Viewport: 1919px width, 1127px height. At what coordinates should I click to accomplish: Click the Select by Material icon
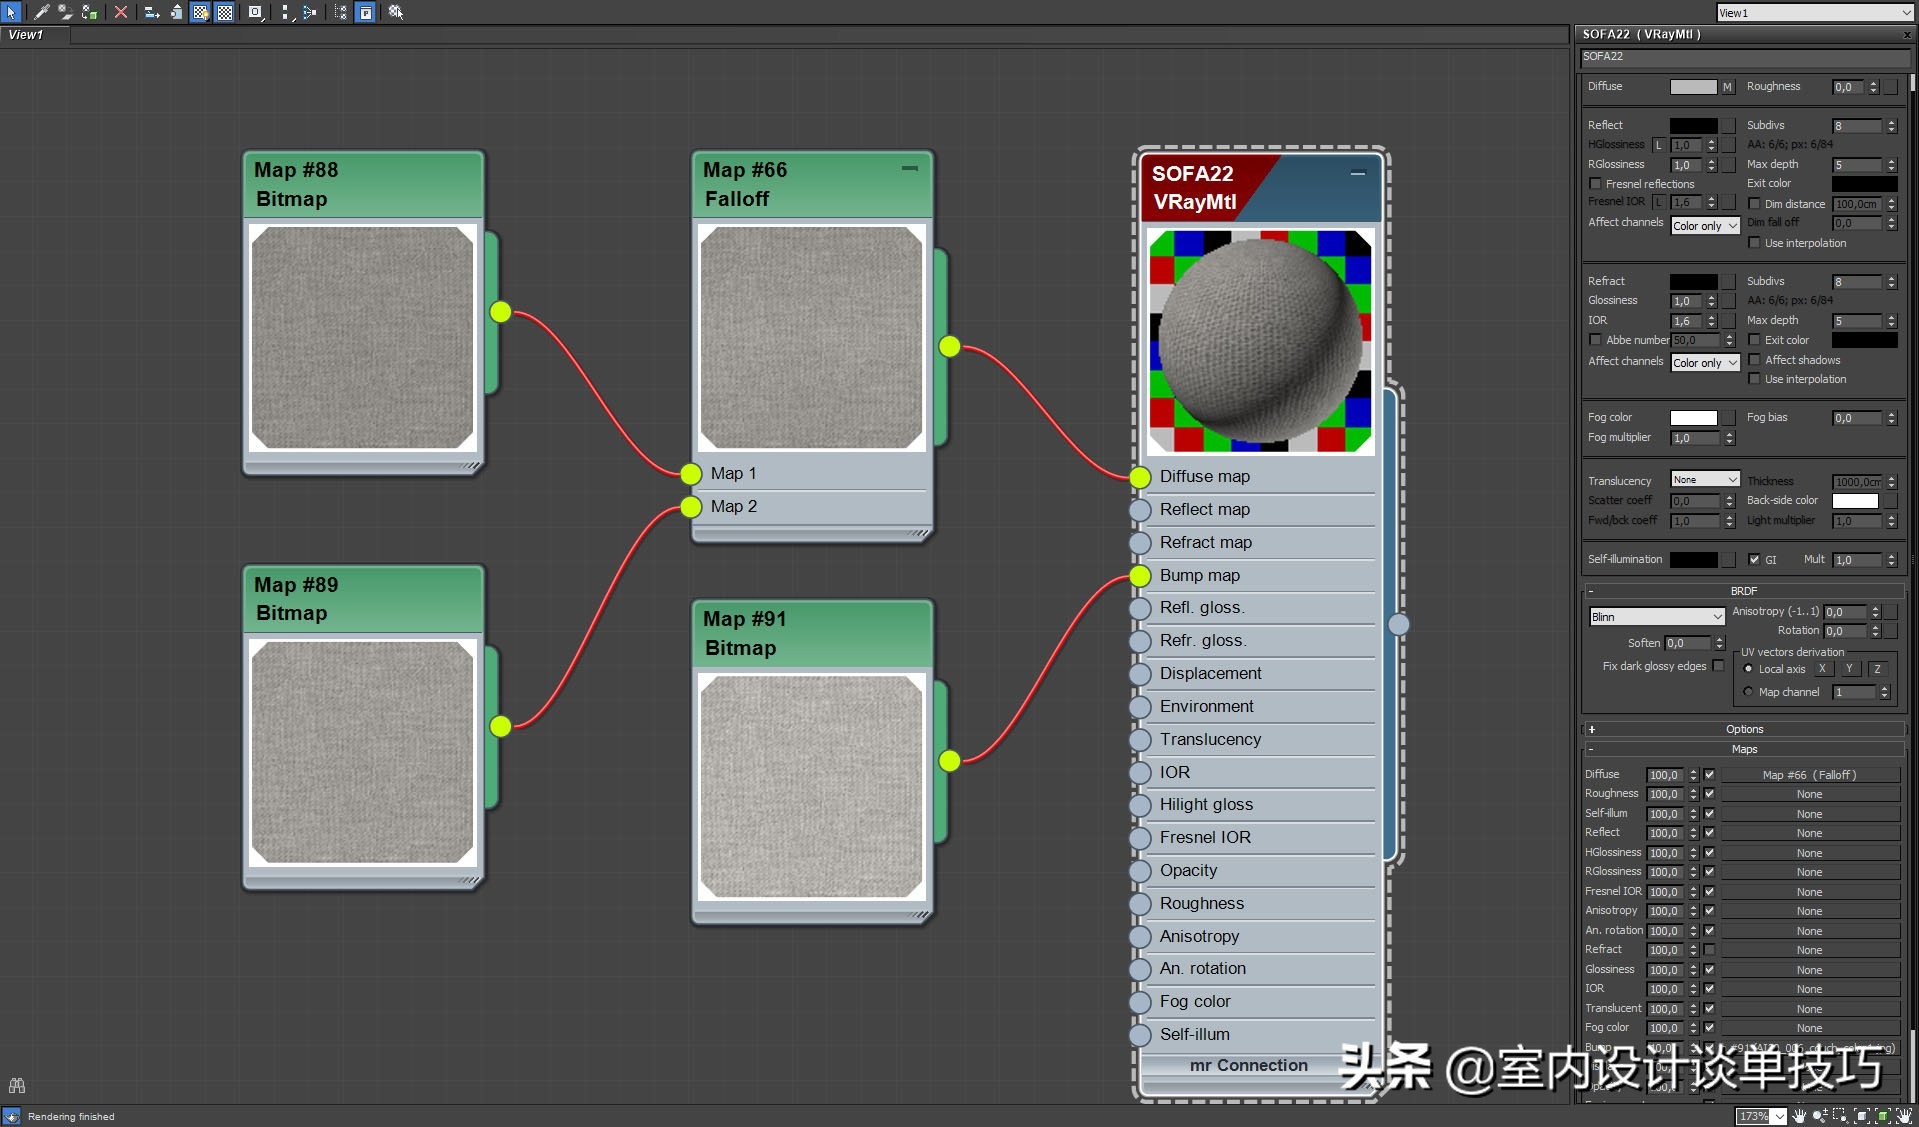coord(396,12)
